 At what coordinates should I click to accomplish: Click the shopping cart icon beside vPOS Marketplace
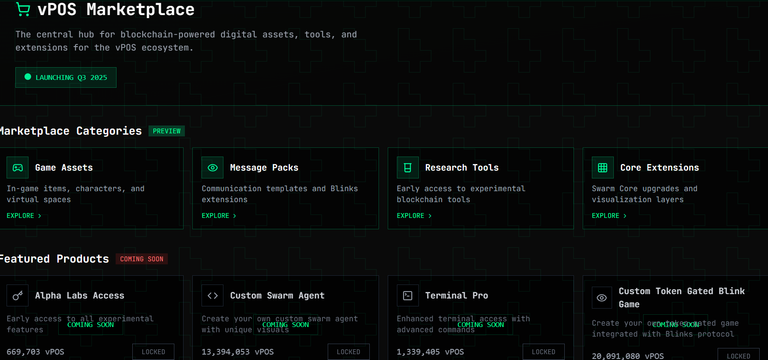pyautogui.click(x=23, y=9)
